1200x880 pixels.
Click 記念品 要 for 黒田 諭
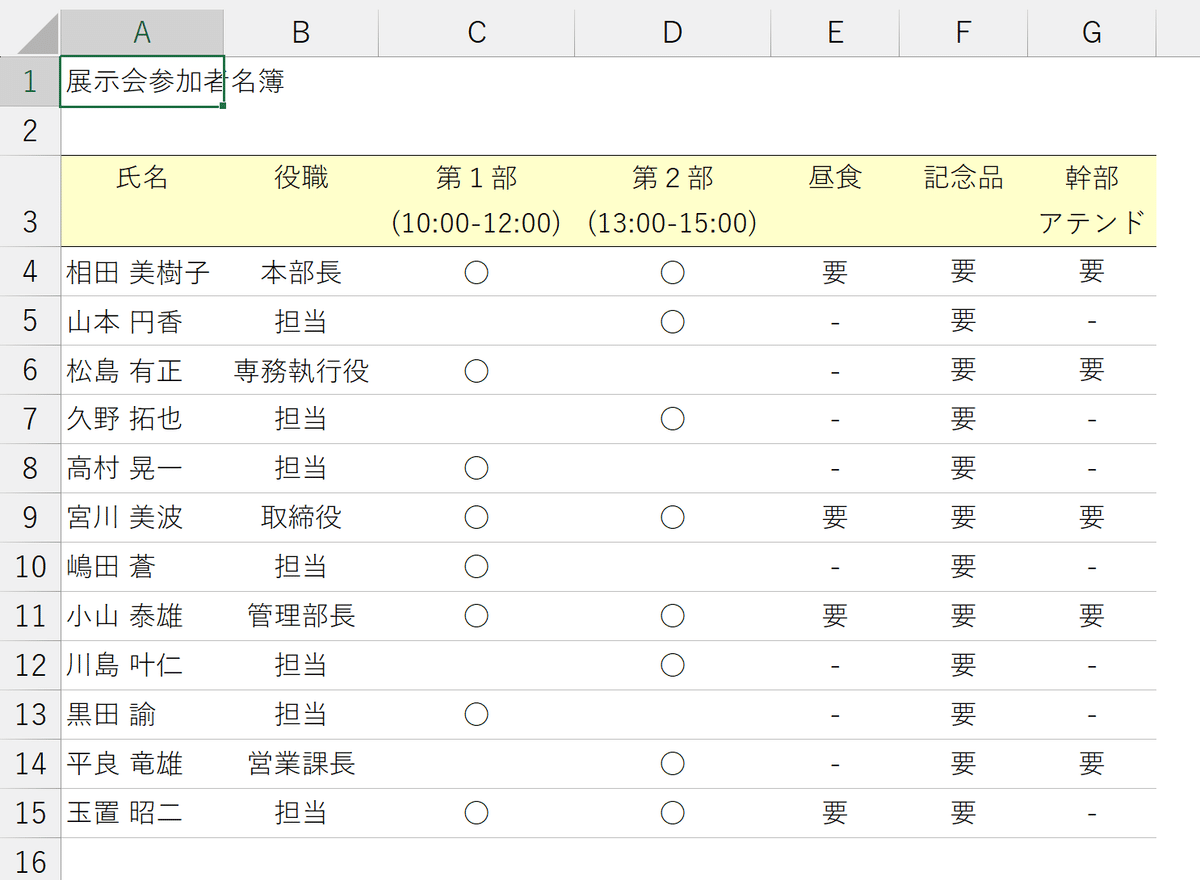[963, 714]
